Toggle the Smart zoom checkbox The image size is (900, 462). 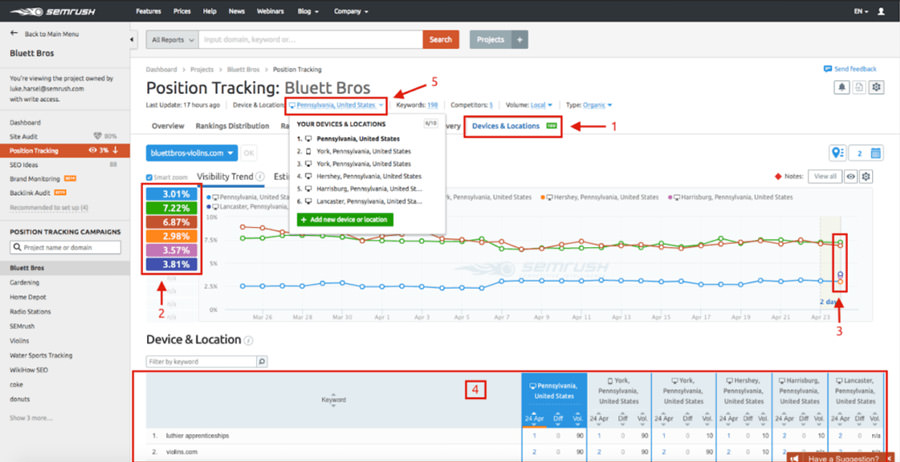click(x=149, y=177)
